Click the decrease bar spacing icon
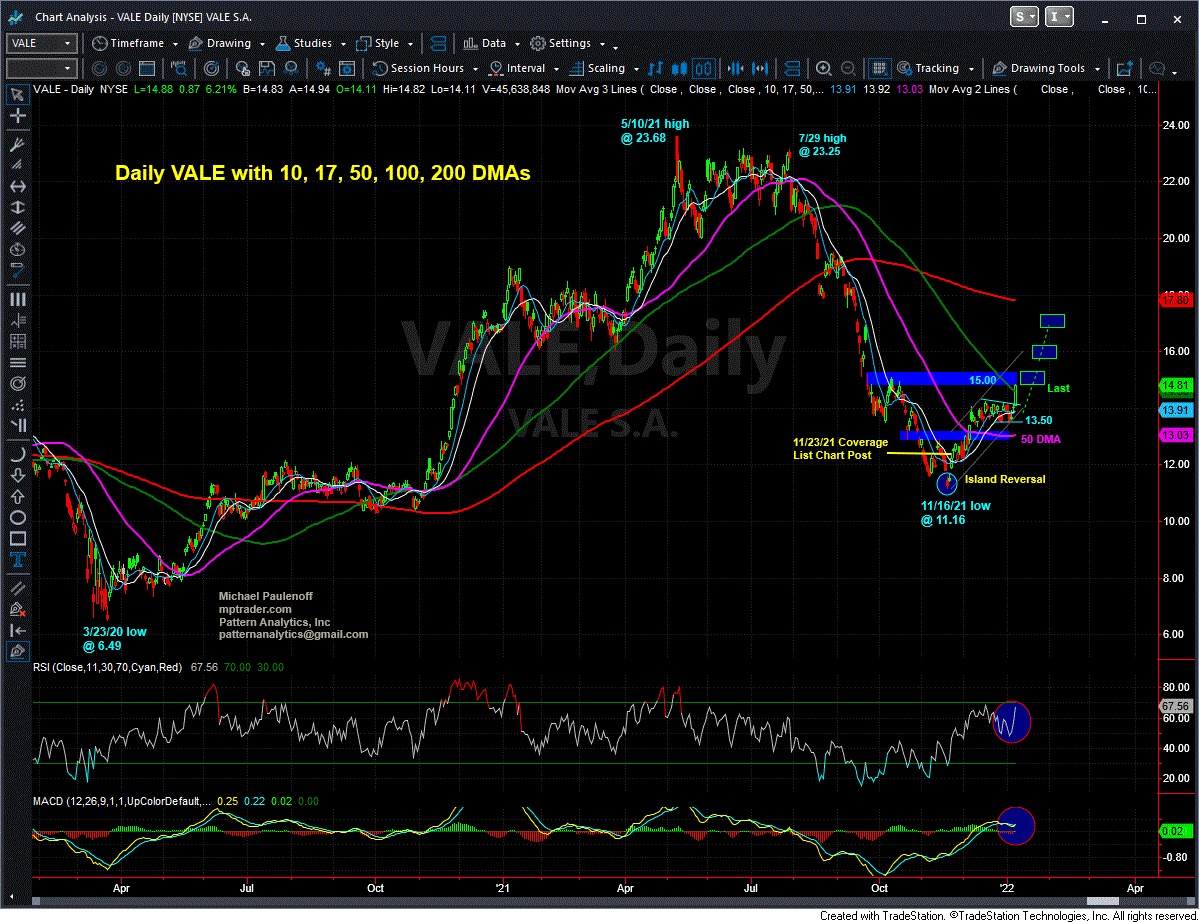1199x922 pixels. (736, 69)
